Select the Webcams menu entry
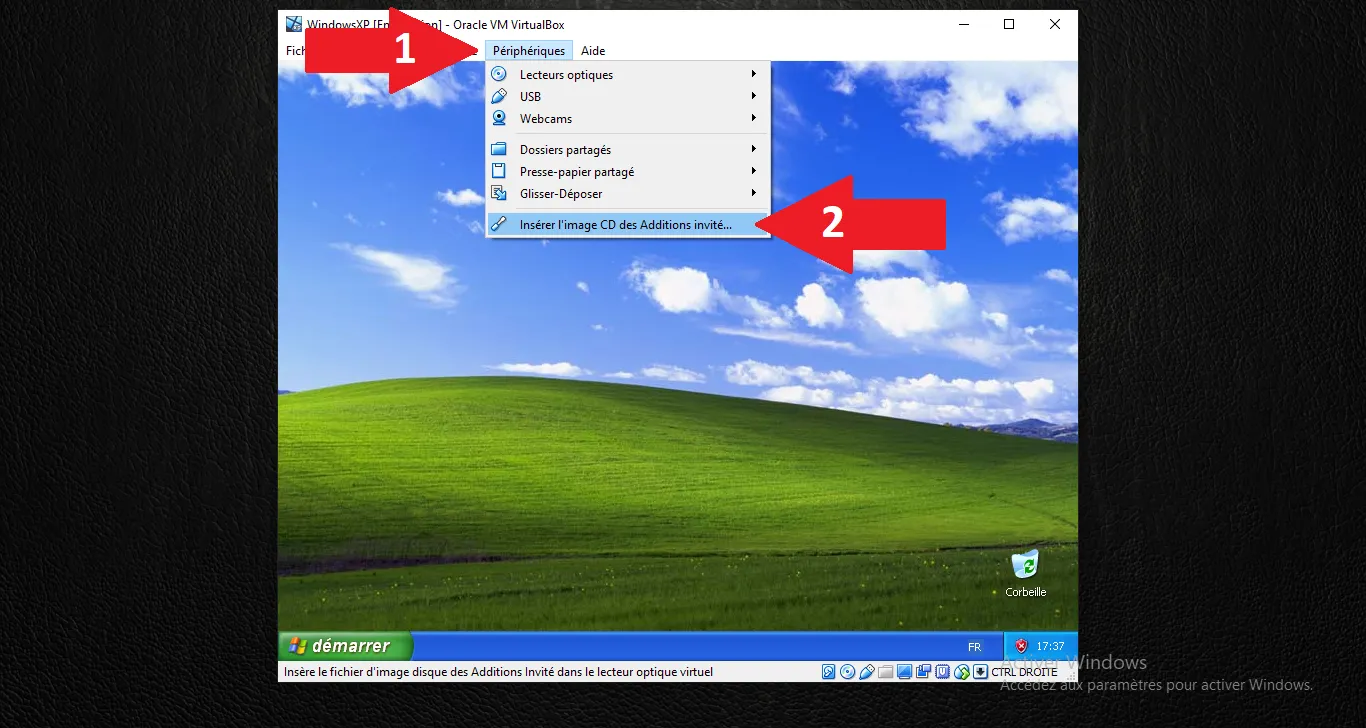The width and height of the screenshot is (1366, 728). tap(546, 119)
